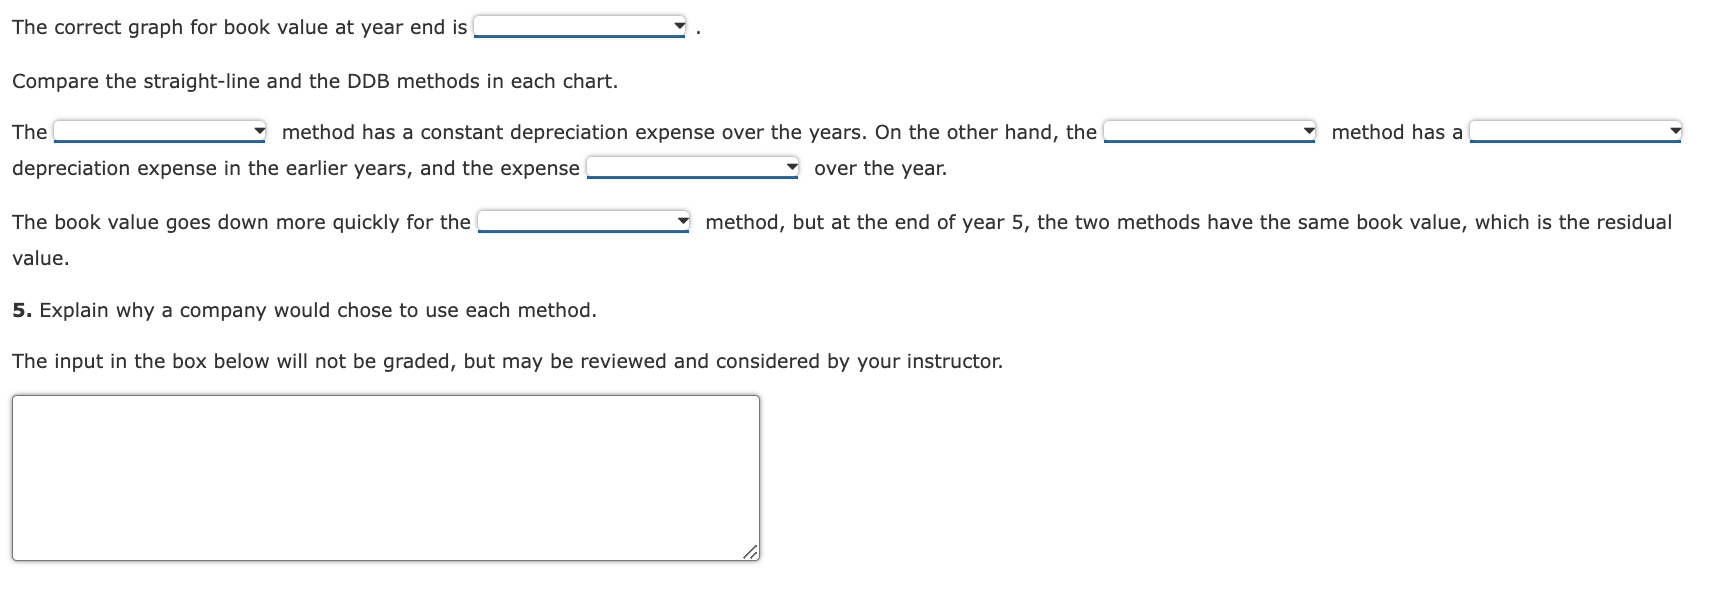1710x614 pixels.
Task: Click the resize handle of the text box
Action: click(x=751, y=552)
